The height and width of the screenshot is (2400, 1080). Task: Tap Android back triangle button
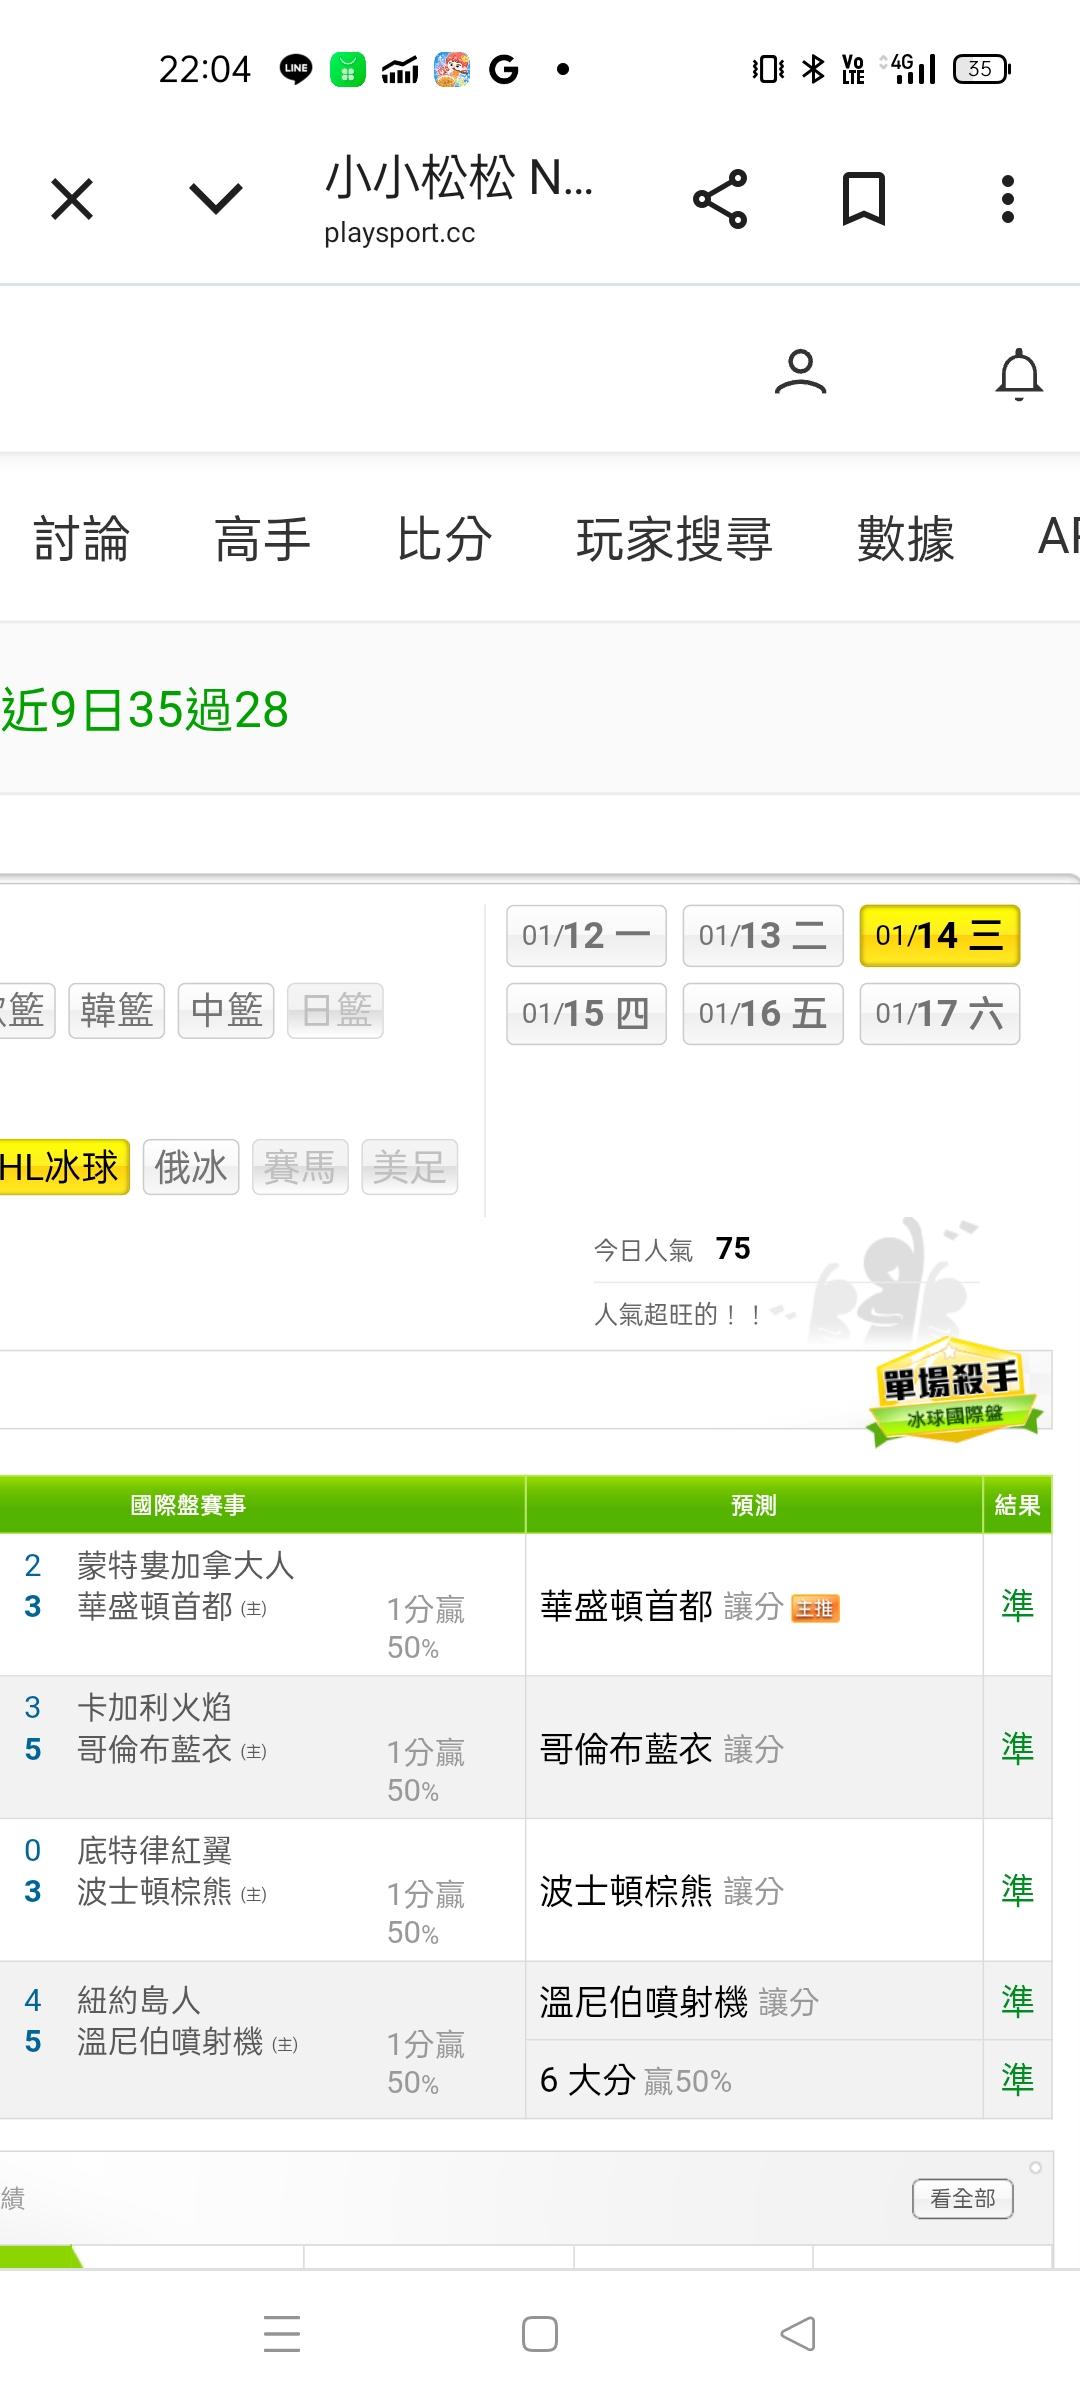[x=798, y=2334]
